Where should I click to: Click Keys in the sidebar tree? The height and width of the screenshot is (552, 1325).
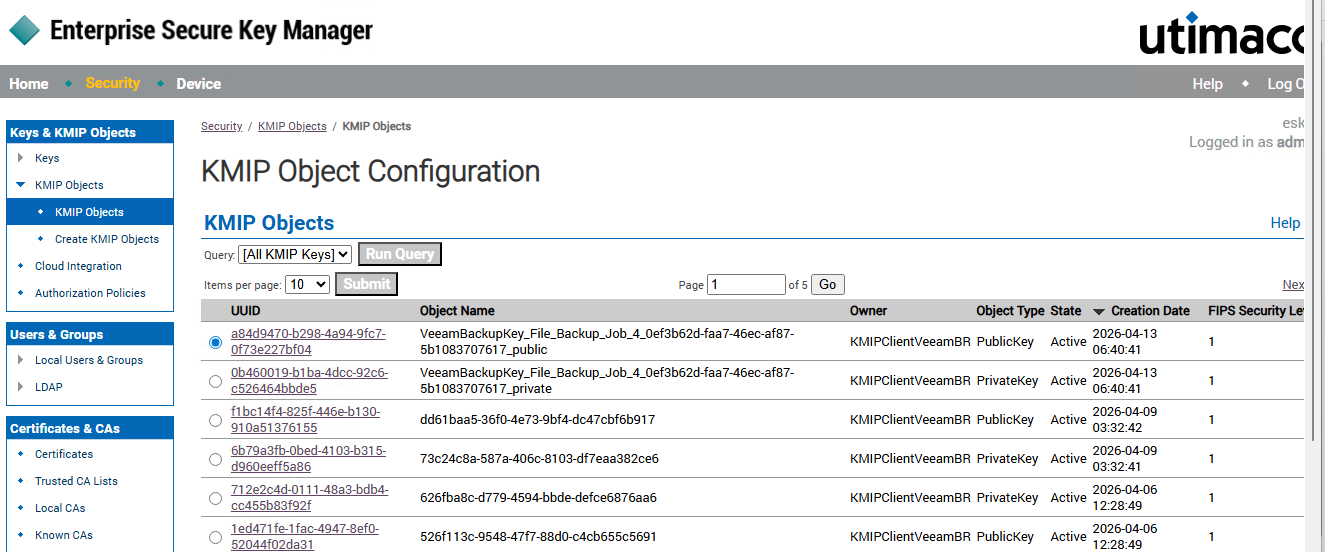tap(47, 158)
